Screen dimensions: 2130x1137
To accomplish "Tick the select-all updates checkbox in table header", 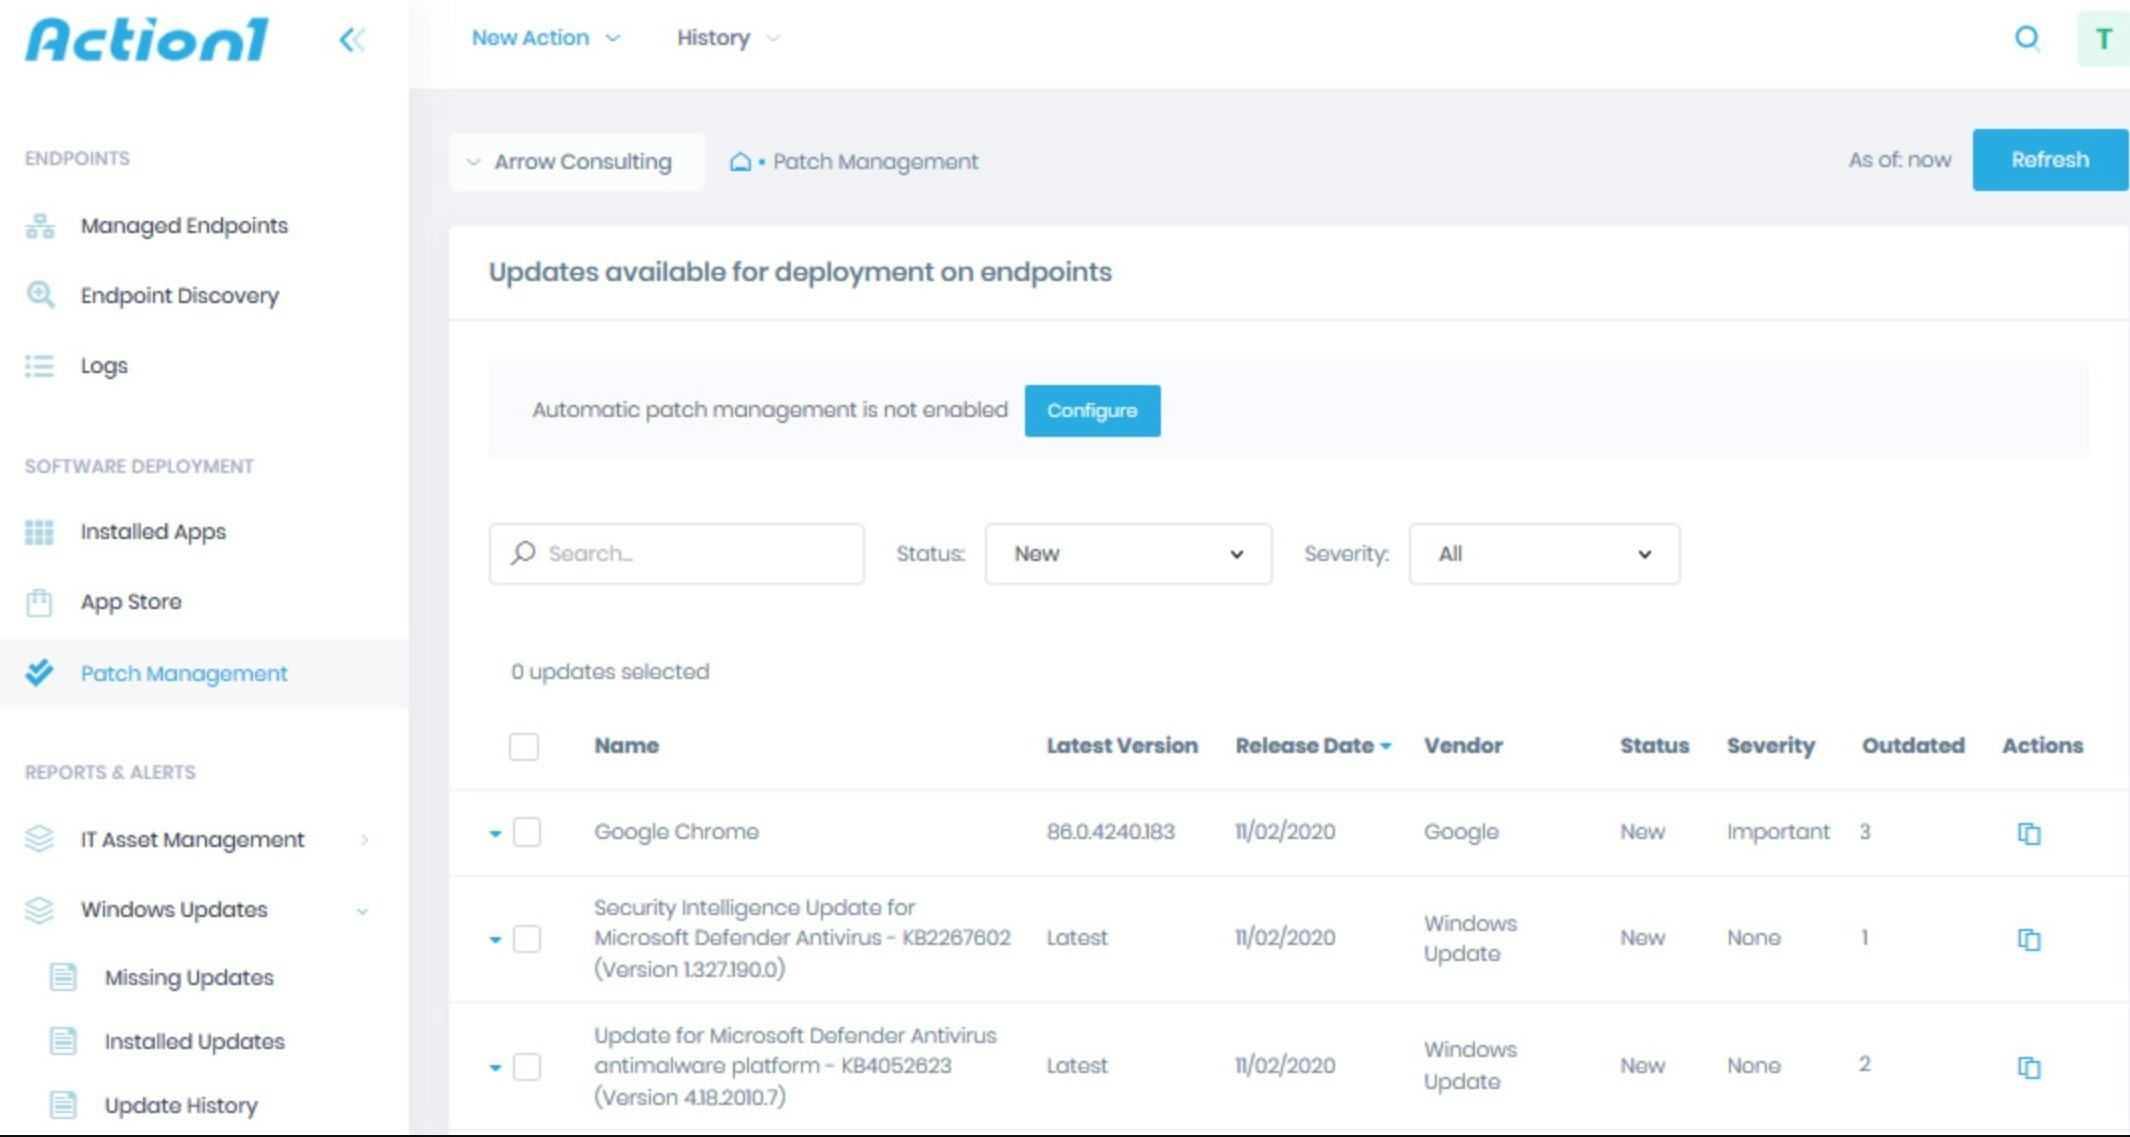I will click(524, 747).
